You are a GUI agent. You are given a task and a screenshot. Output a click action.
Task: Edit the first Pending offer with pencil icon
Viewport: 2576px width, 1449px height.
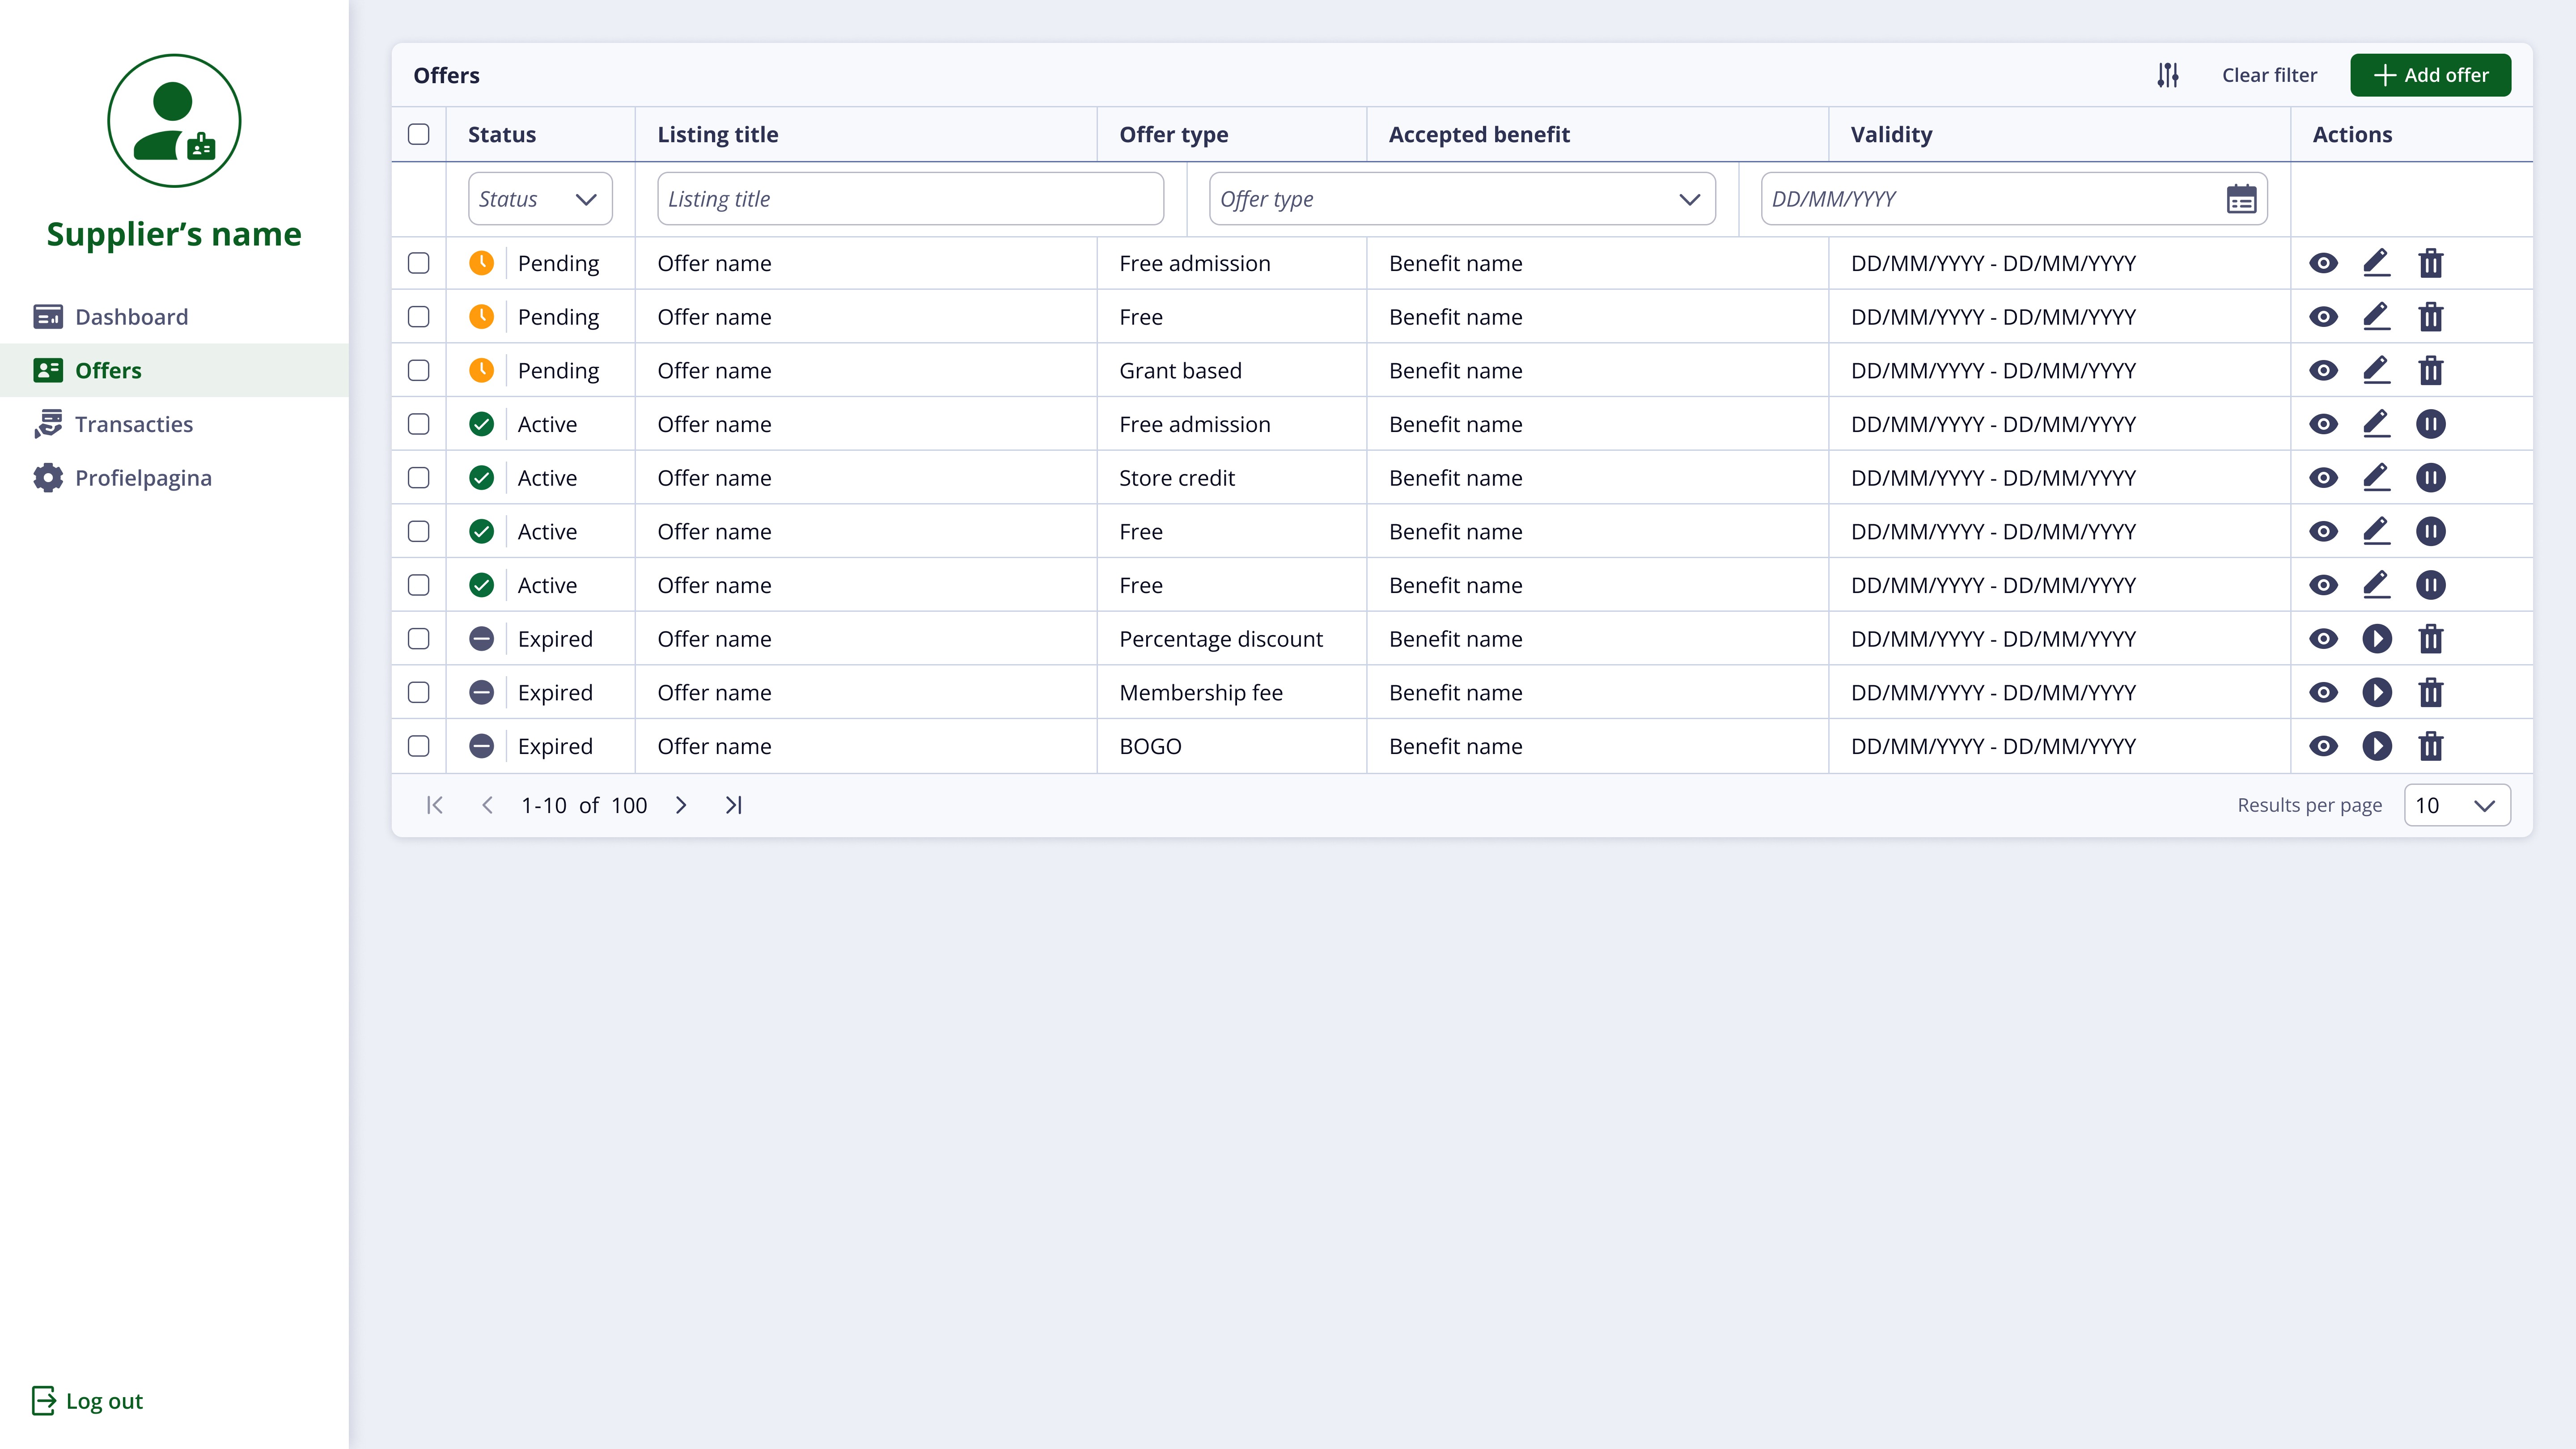2376,263
